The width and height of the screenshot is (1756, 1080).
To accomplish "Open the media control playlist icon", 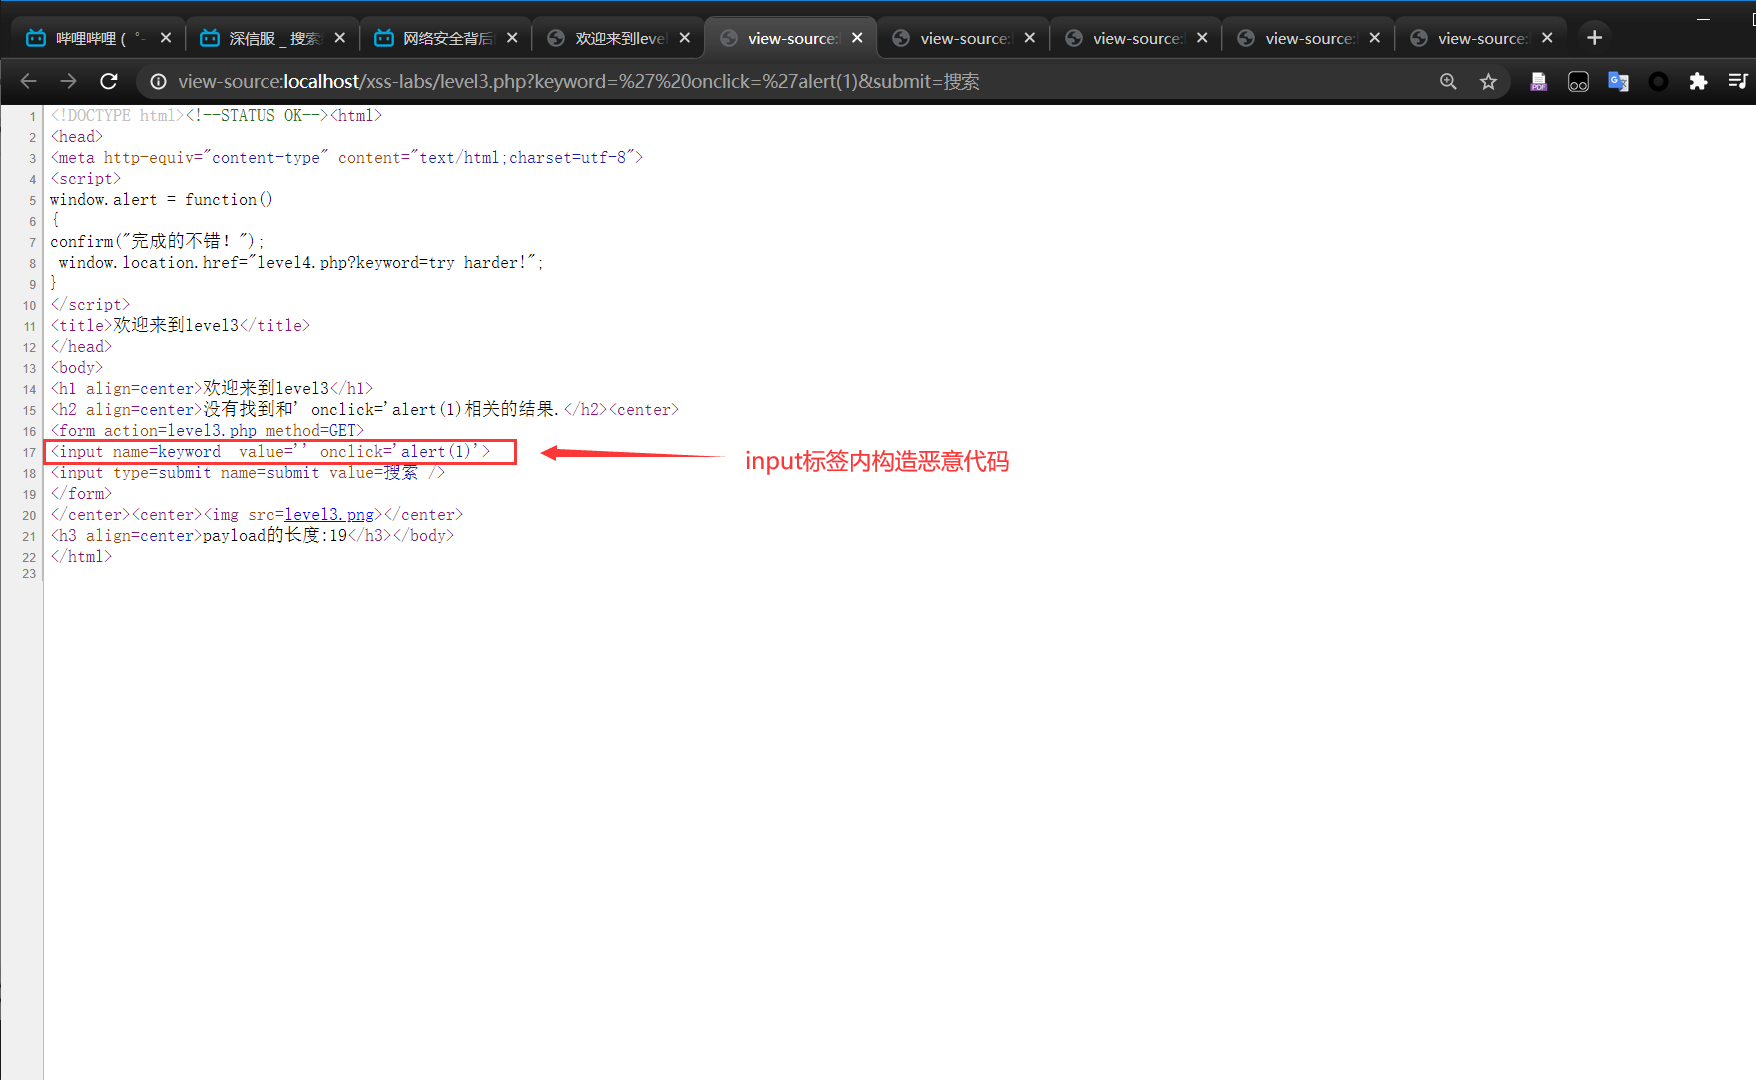I will point(1738,81).
